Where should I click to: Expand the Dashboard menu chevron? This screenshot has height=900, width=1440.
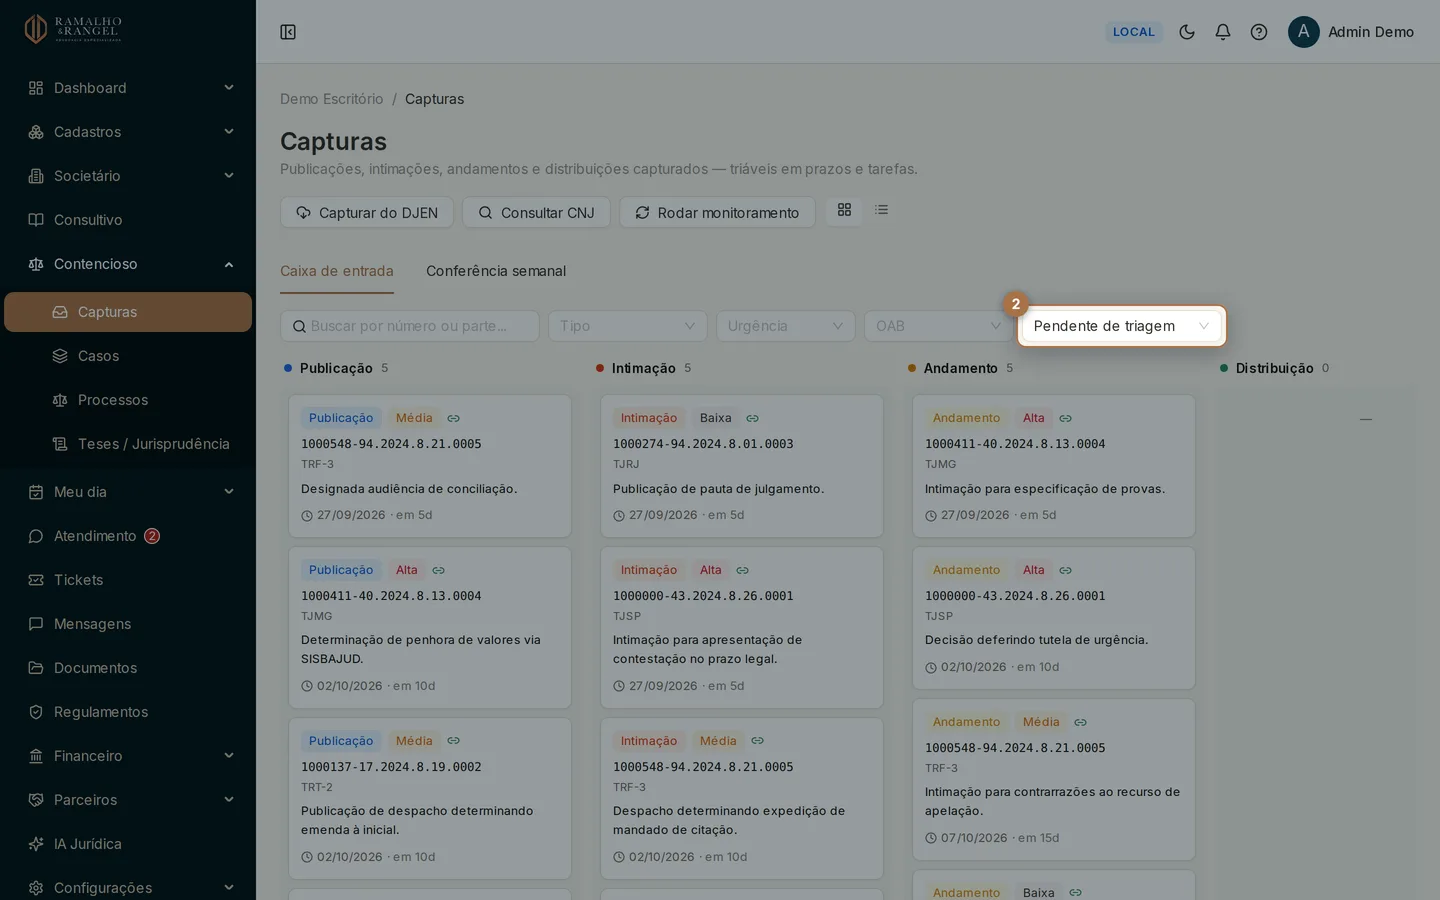[229, 88]
